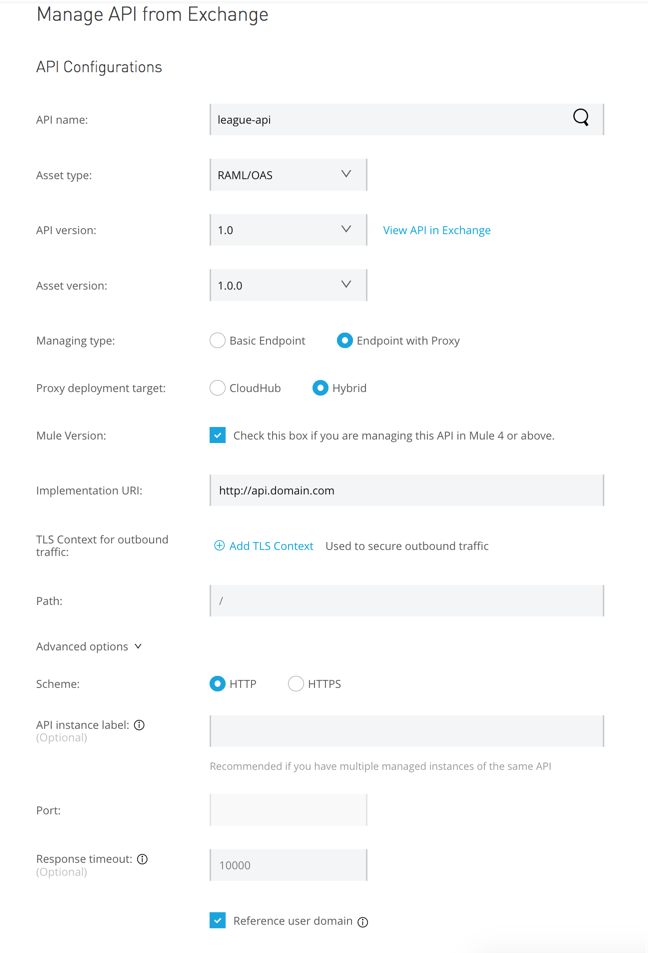Screen dimensions: 649x953
Task: Expand the Asset version dropdown
Action: pos(287,284)
